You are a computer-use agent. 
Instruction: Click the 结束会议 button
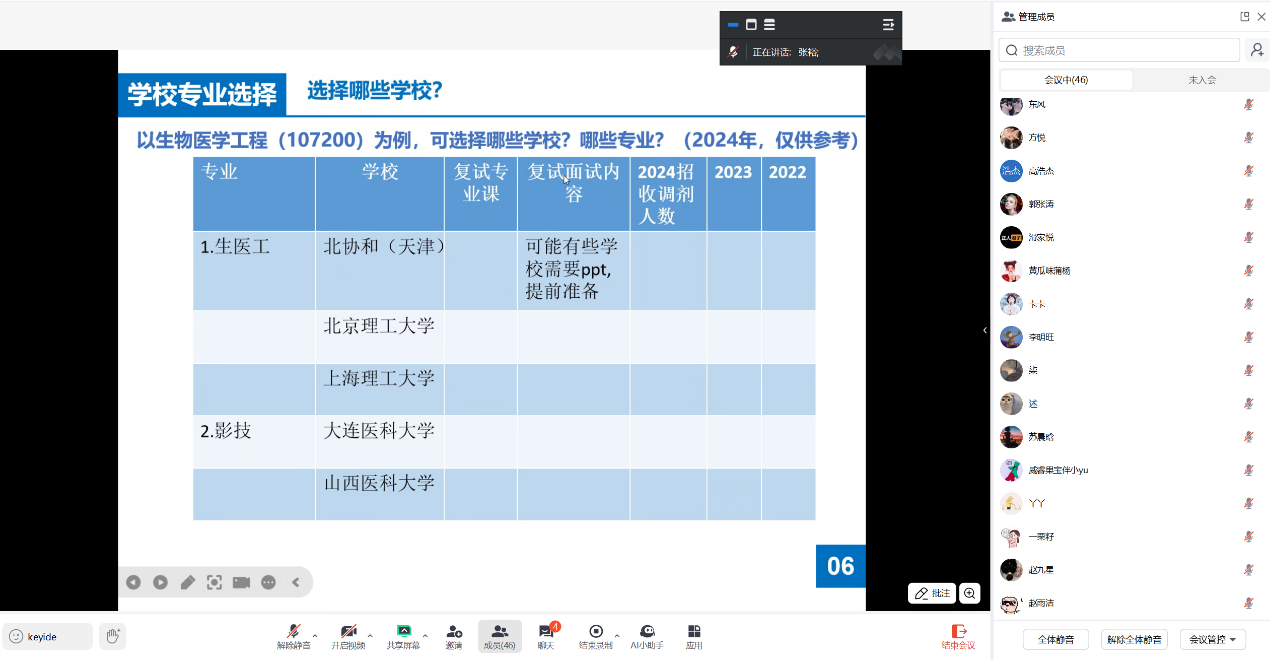coord(958,636)
